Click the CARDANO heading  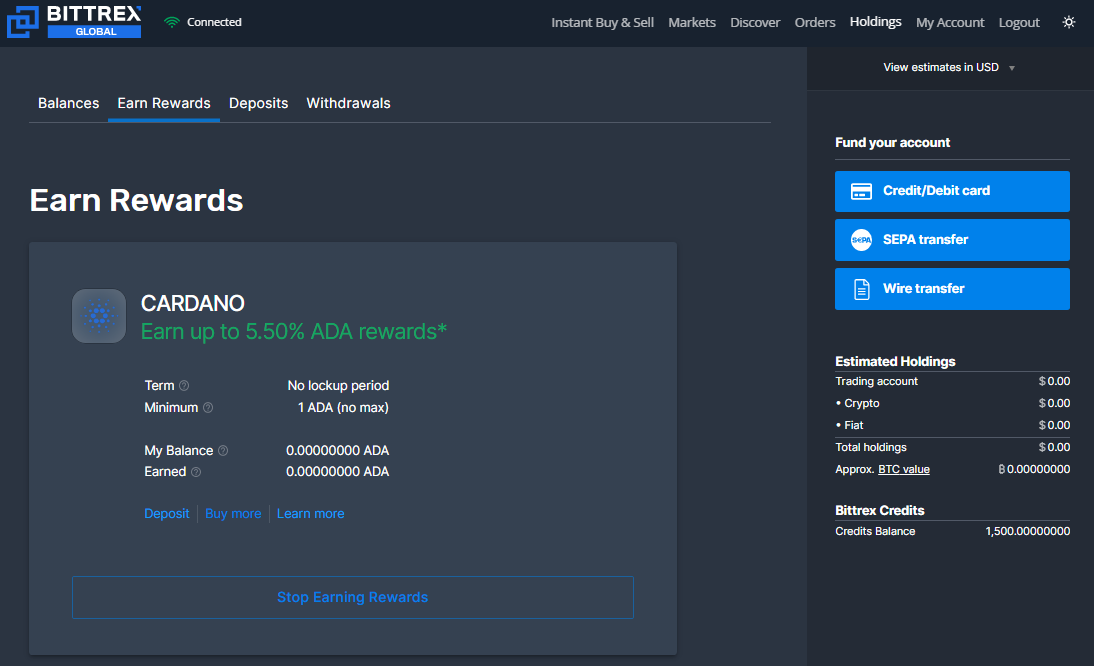pyautogui.click(x=193, y=303)
